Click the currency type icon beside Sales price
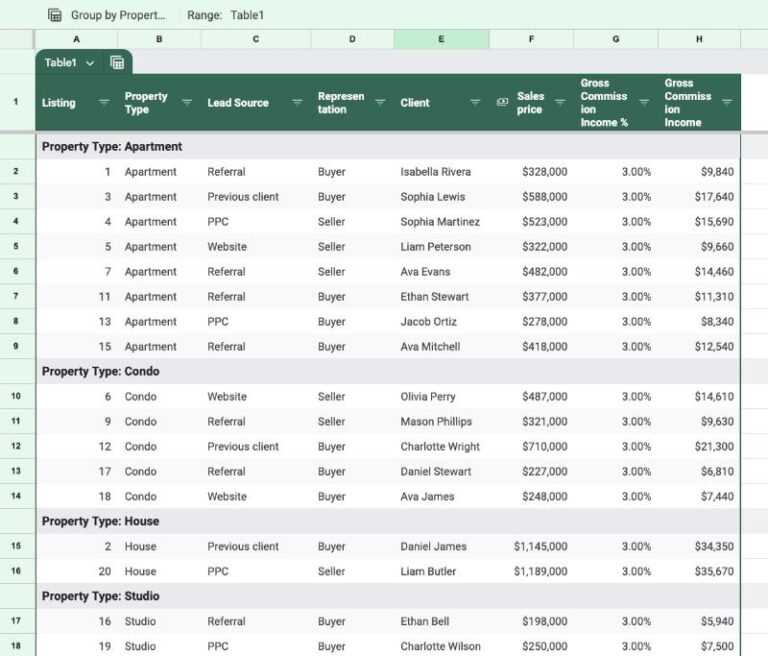768x656 pixels. point(503,103)
